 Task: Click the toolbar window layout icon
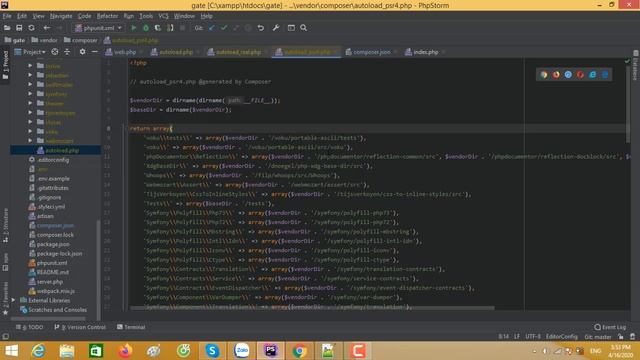[x=291, y=28]
